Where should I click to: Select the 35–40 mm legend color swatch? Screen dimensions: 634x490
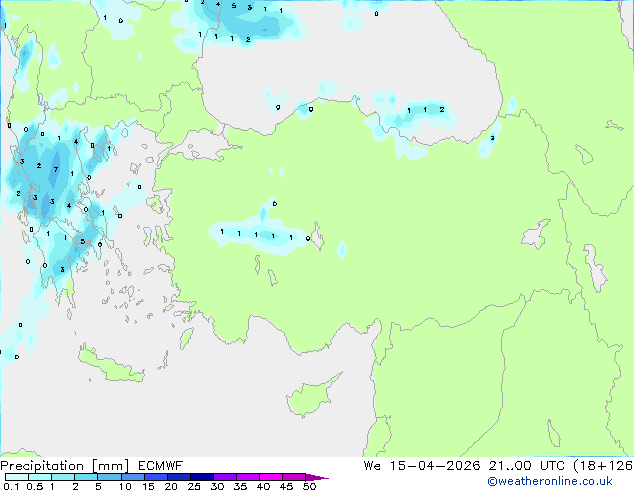248,477
